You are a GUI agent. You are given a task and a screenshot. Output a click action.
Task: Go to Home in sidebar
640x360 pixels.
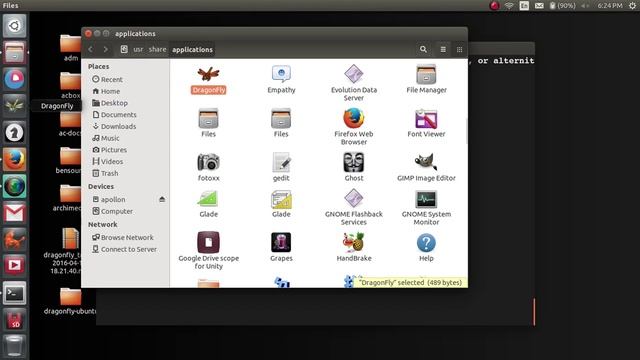pos(106,91)
